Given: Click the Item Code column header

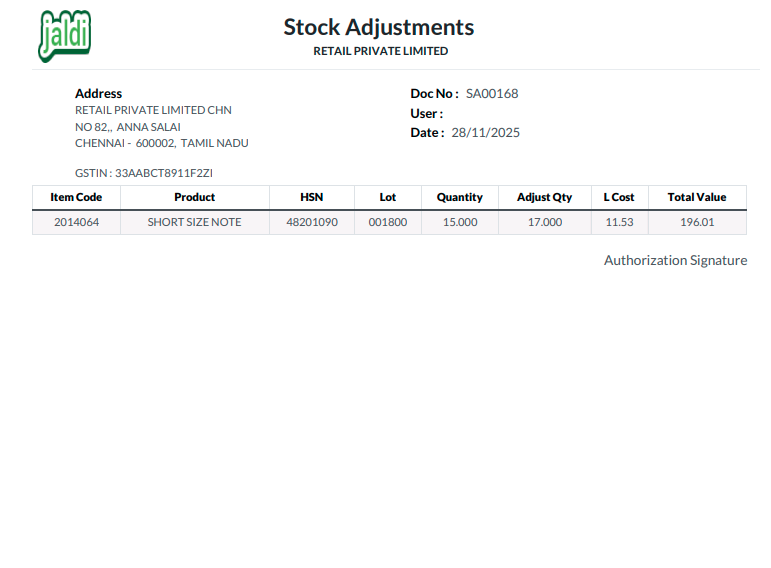Looking at the screenshot, I should 76,197.
